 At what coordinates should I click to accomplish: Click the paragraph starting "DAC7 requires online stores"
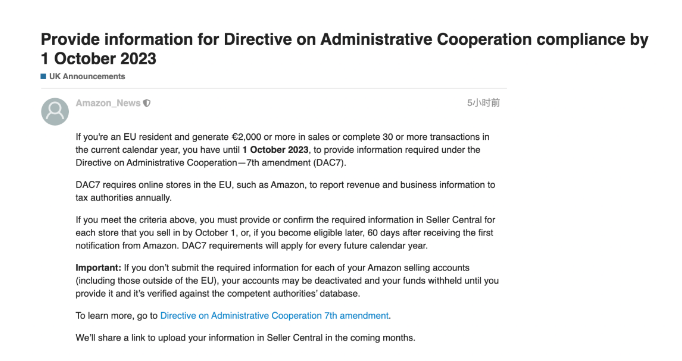[x=285, y=191]
